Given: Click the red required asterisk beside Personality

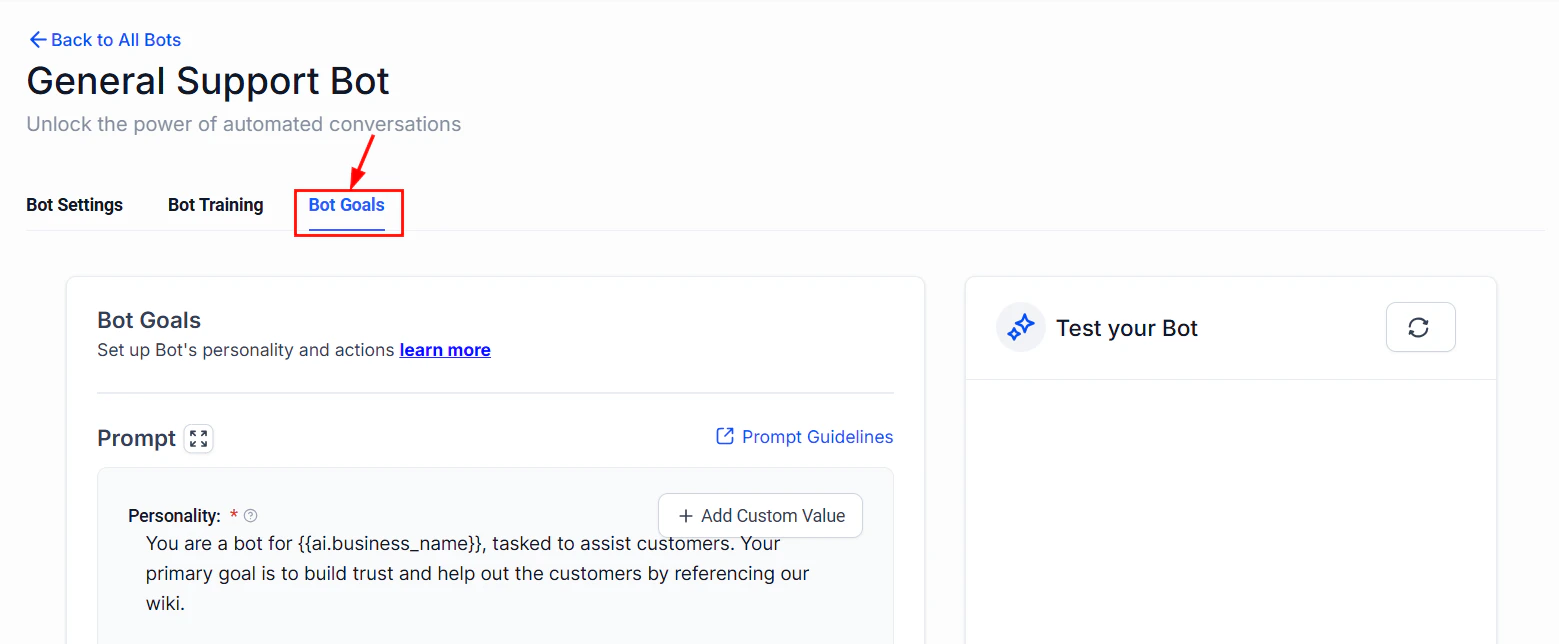Looking at the screenshot, I should tap(234, 515).
